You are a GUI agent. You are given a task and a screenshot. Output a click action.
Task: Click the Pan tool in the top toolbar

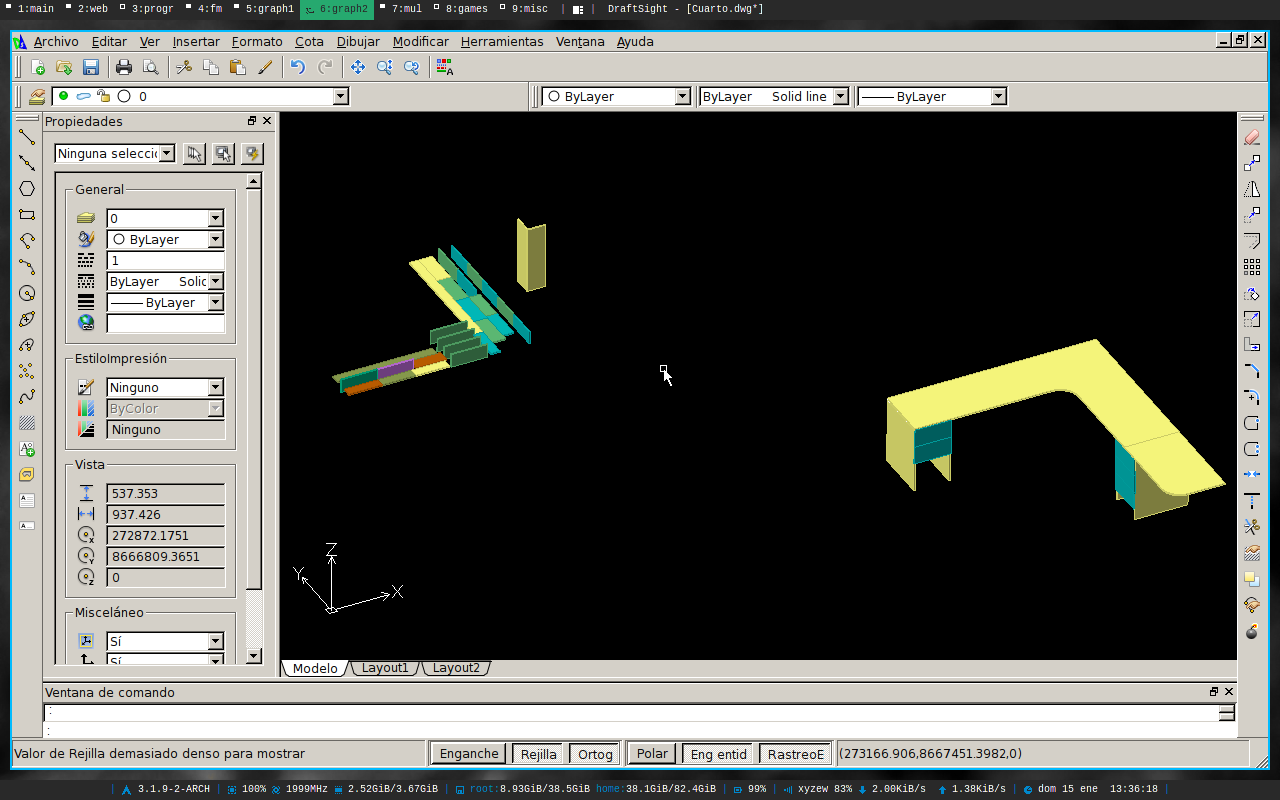[x=357, y=67]
